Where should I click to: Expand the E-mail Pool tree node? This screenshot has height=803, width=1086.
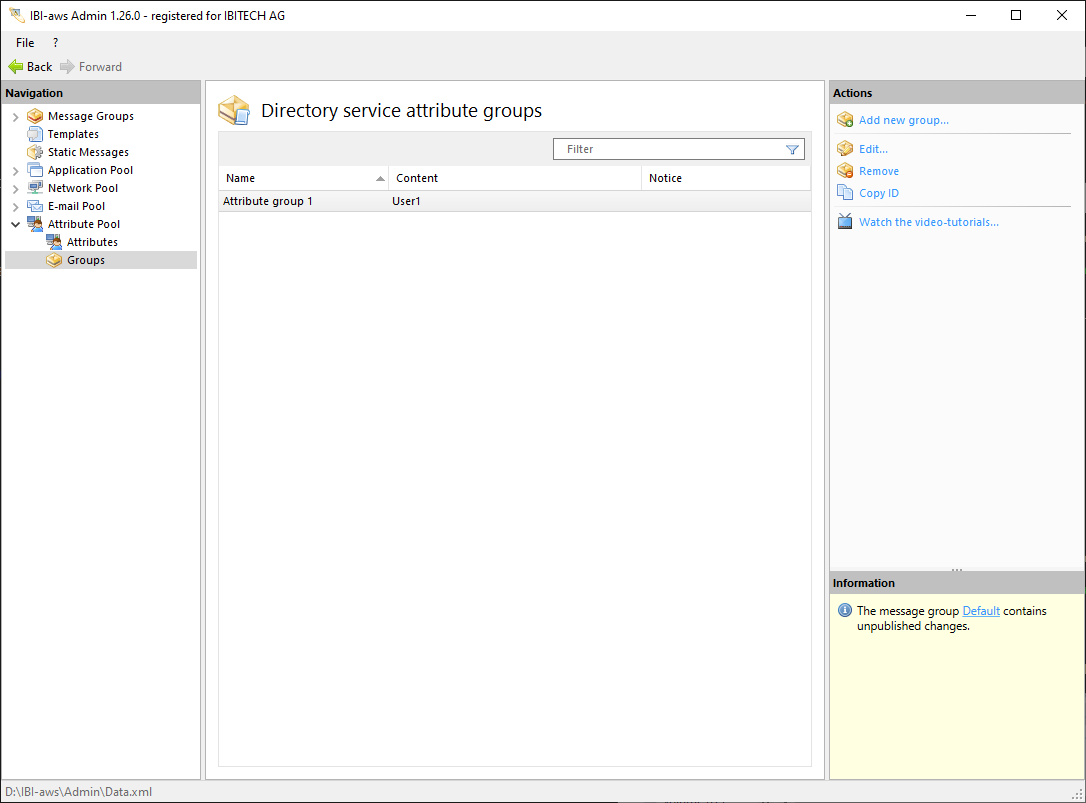point(15,207)
